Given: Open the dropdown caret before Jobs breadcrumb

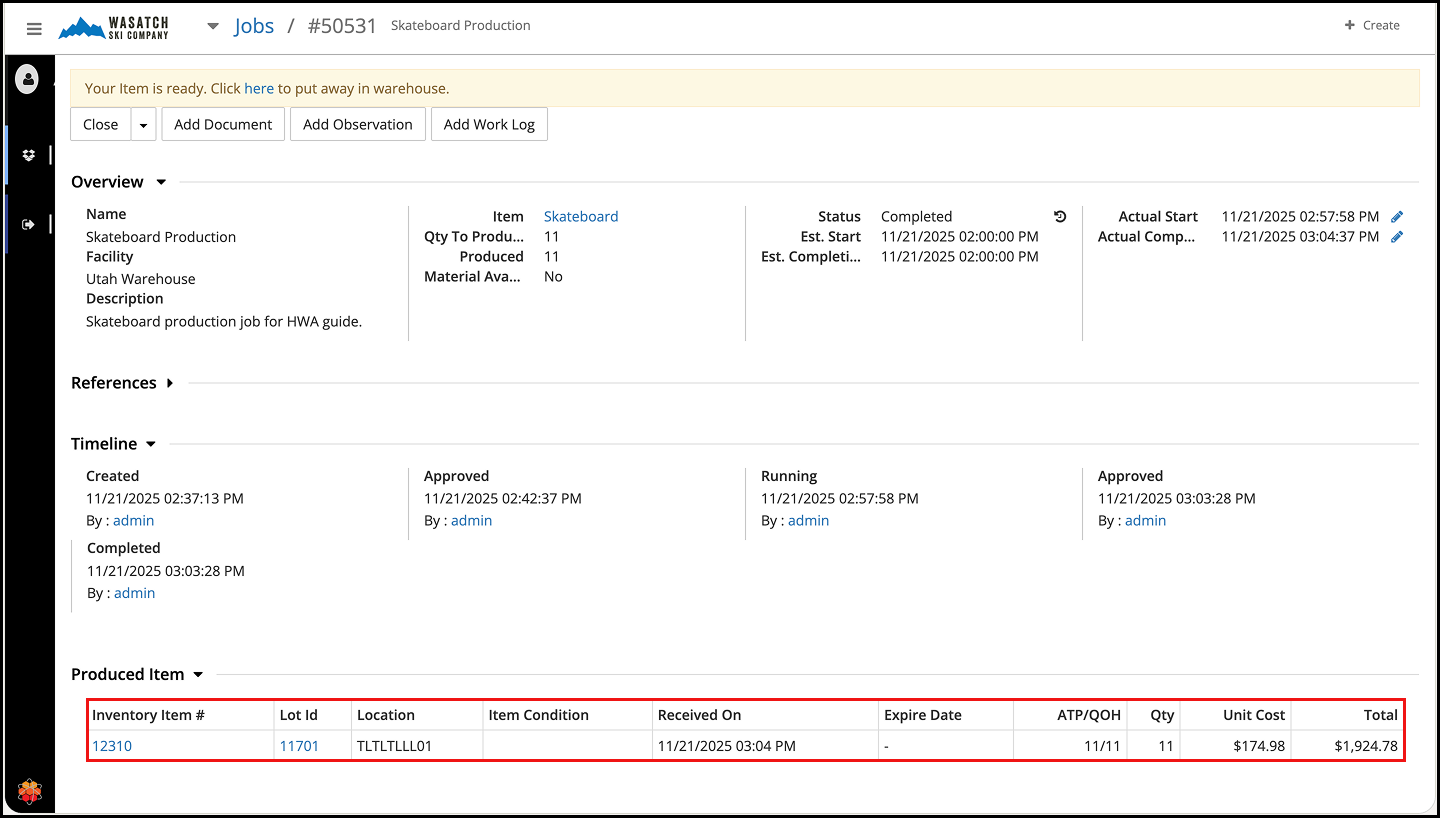Looking at the screenshot, I should 213,26.
